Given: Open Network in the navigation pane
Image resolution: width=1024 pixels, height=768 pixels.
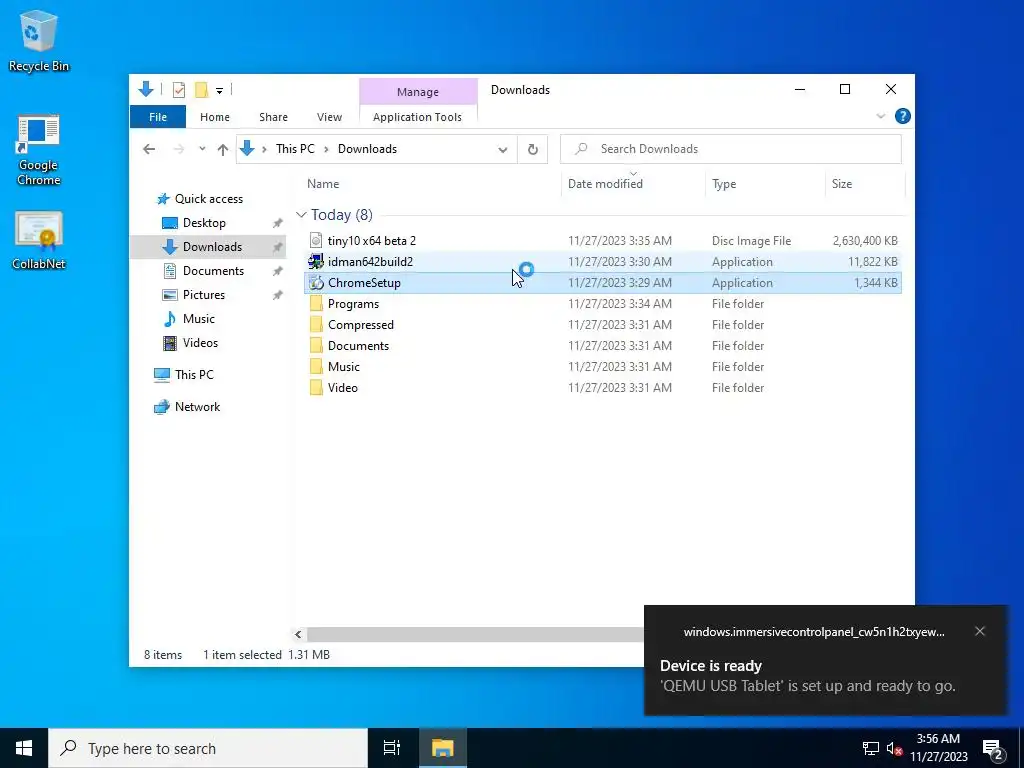Looking at the screenshot, I should pyautogui.click(x=187, y=407).
